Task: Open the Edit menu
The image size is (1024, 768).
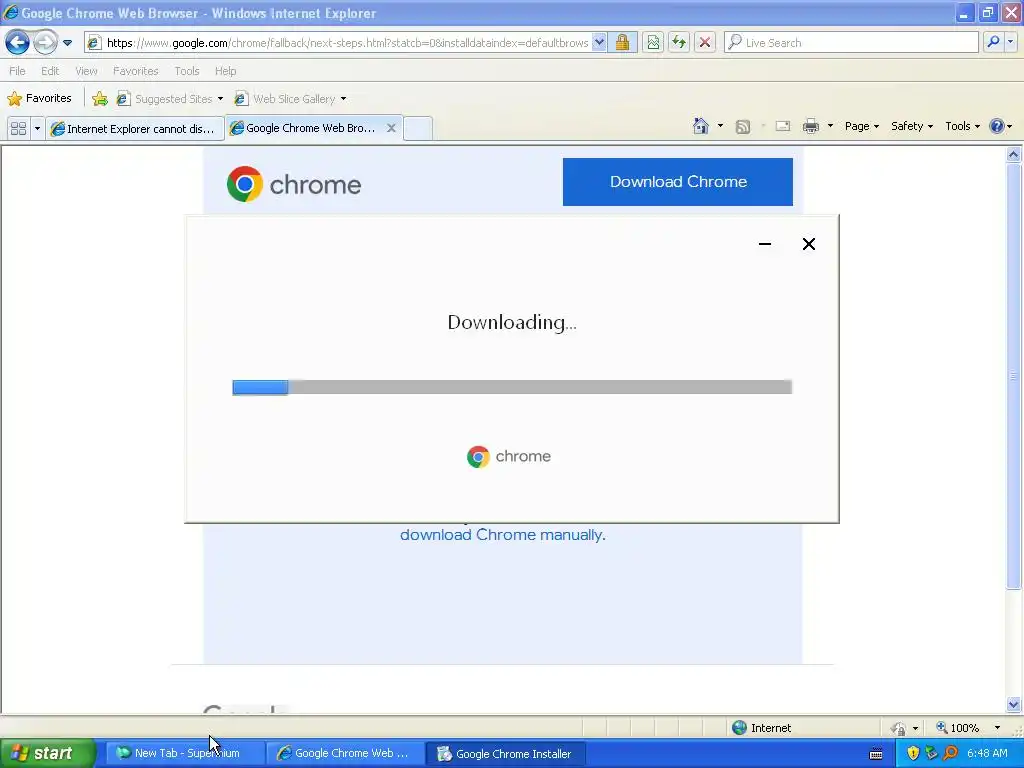Action: coord(50,71)
